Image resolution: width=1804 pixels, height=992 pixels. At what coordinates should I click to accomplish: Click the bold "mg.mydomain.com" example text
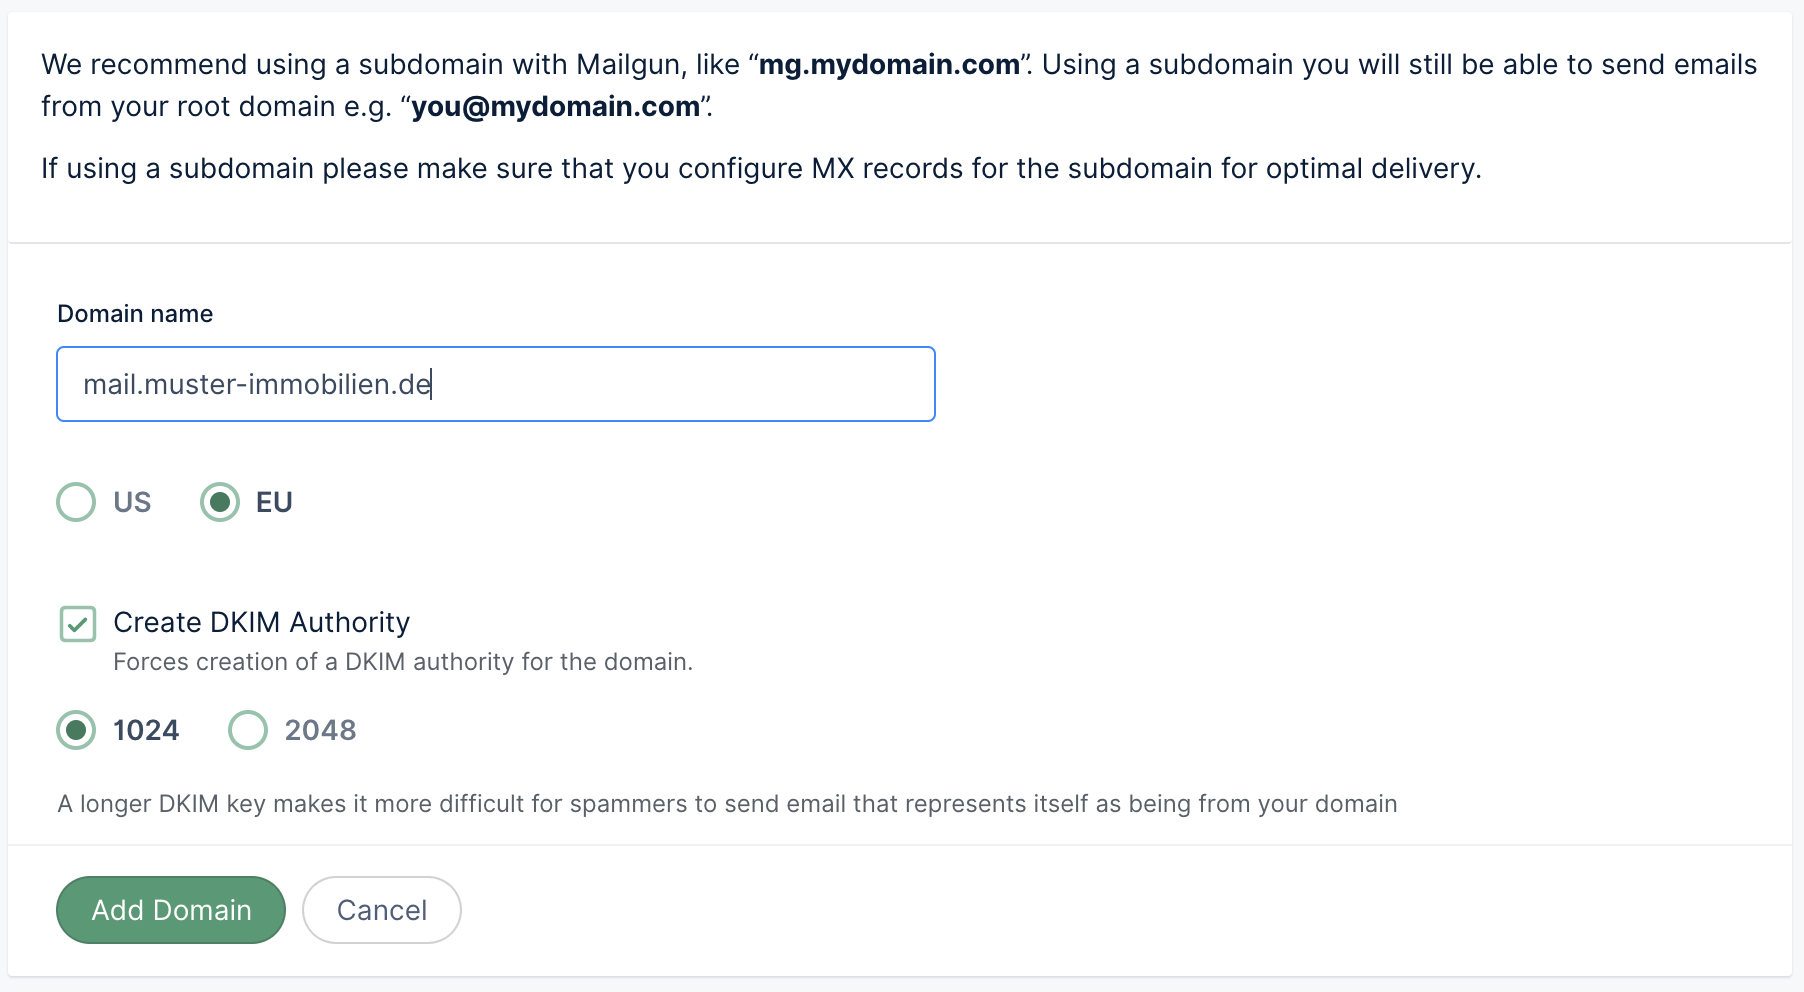click(x=889, y=65)
